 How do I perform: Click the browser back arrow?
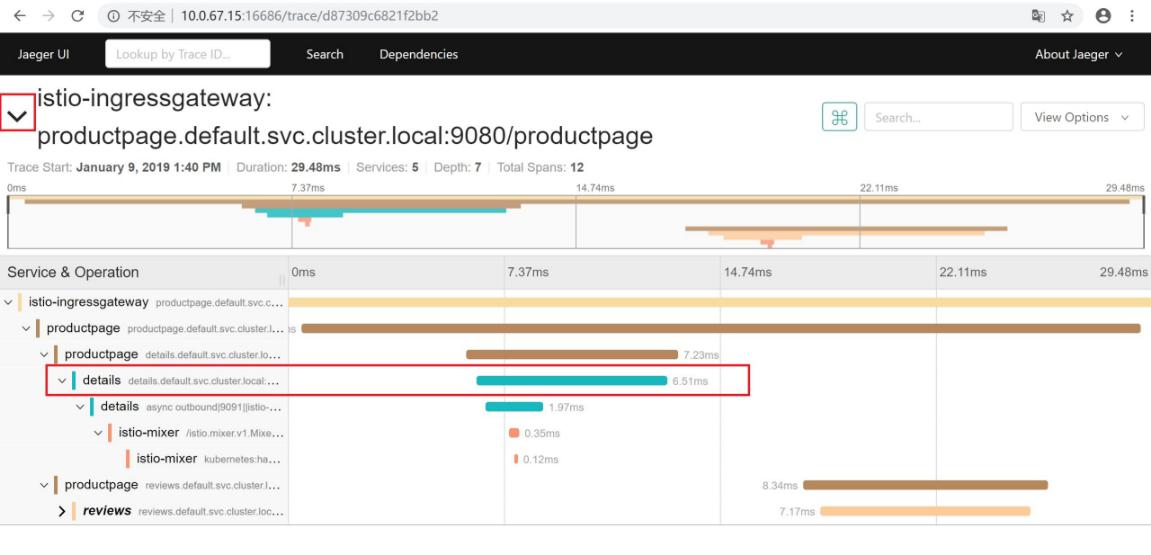click(x=19, y=16)
